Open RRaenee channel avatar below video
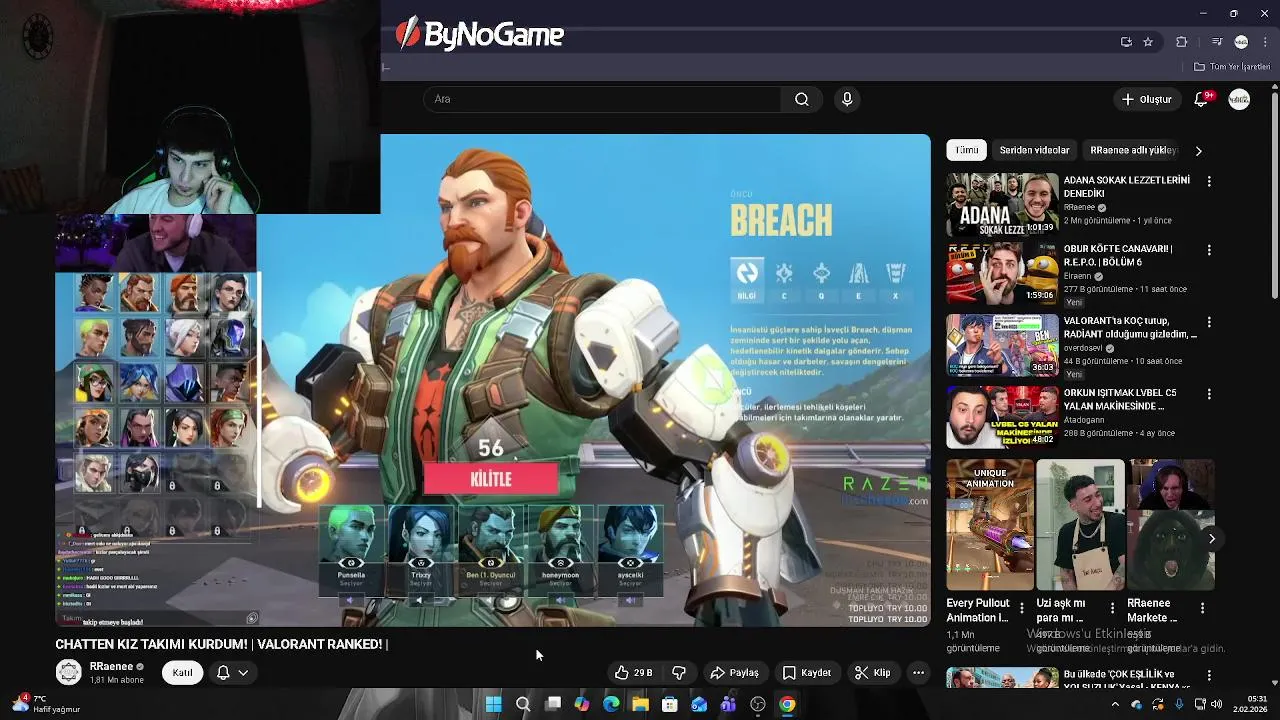This screenshot has width=1280, height=720. click(68, 672)
